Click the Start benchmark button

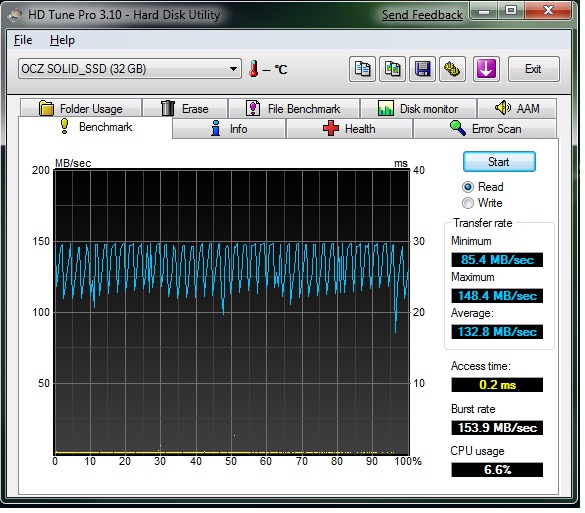point(499,162)
